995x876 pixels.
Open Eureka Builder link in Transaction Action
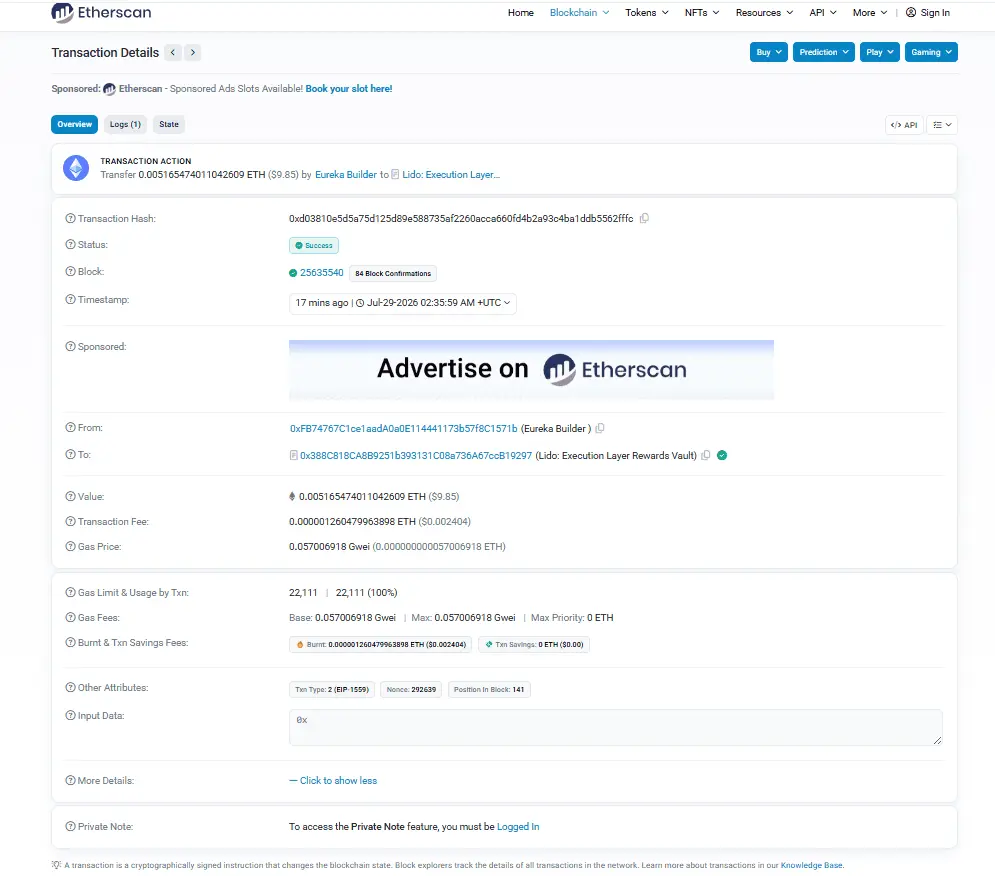click(346, 175)
